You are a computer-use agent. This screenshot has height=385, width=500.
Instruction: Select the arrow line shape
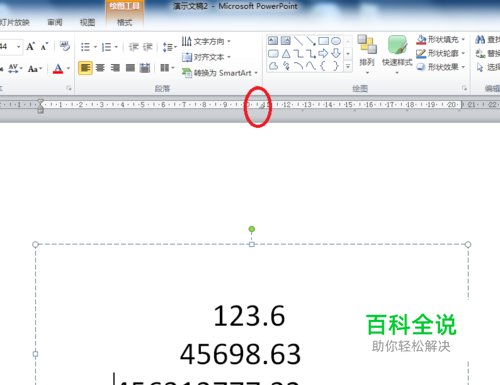click(311, 41)
